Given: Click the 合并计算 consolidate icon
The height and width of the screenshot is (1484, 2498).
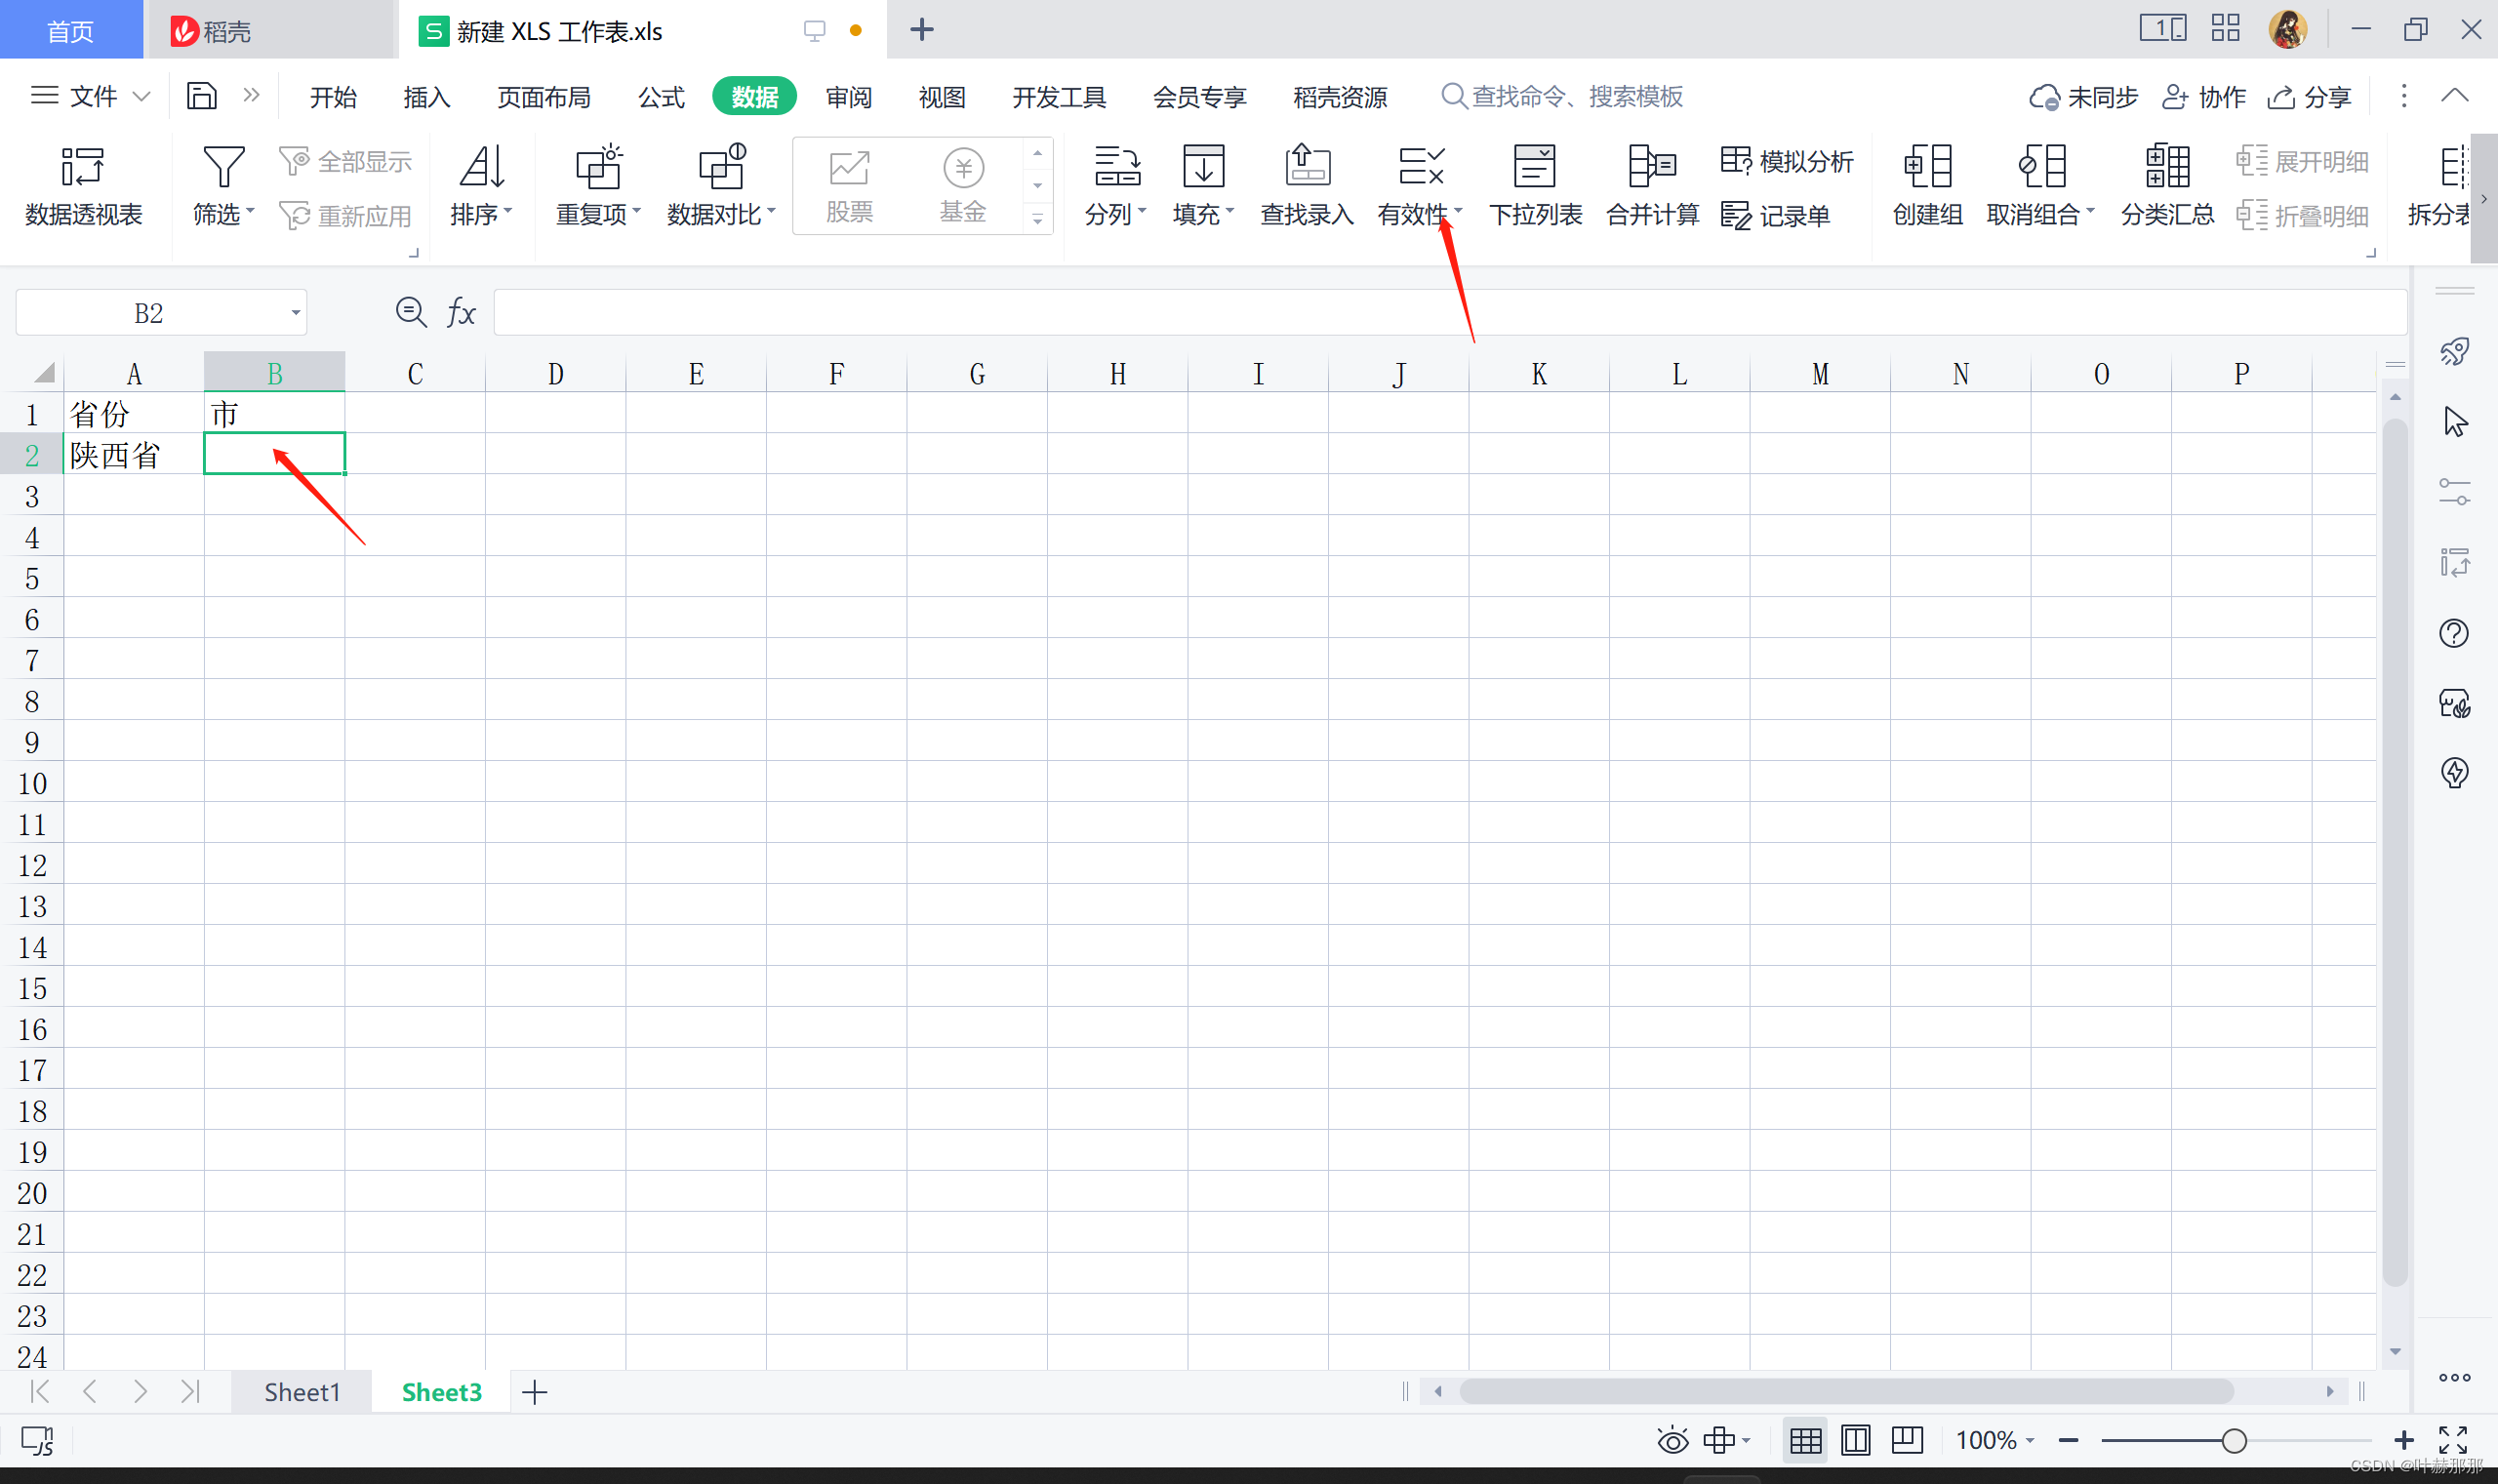Looking at the screenshot, I should click(1651, 168).
